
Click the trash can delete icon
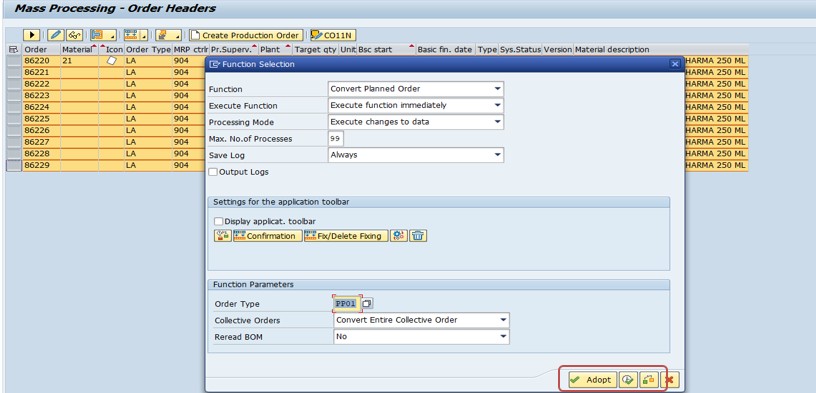[418, 236]
